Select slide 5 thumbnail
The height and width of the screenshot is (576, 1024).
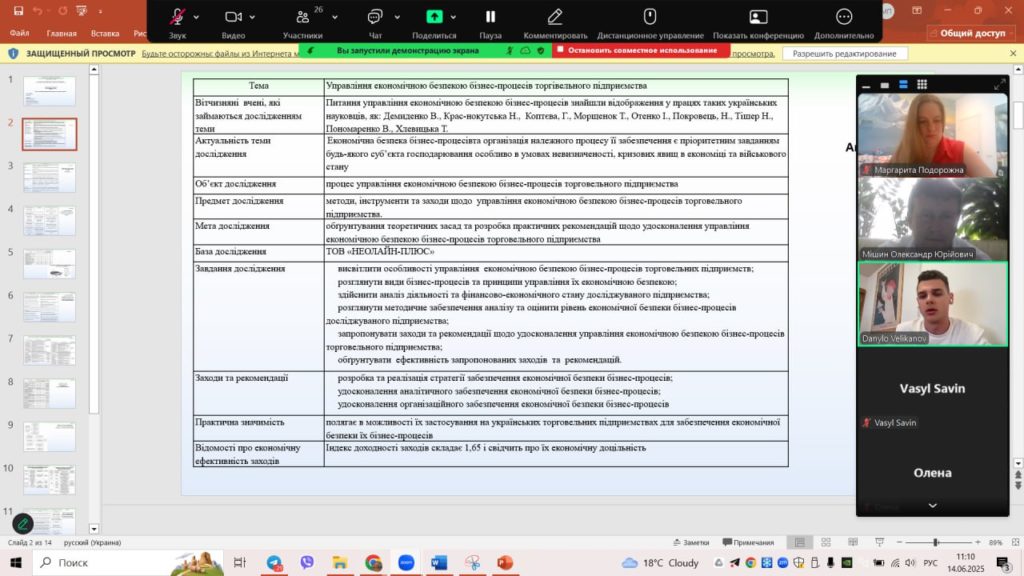[49, 263]
